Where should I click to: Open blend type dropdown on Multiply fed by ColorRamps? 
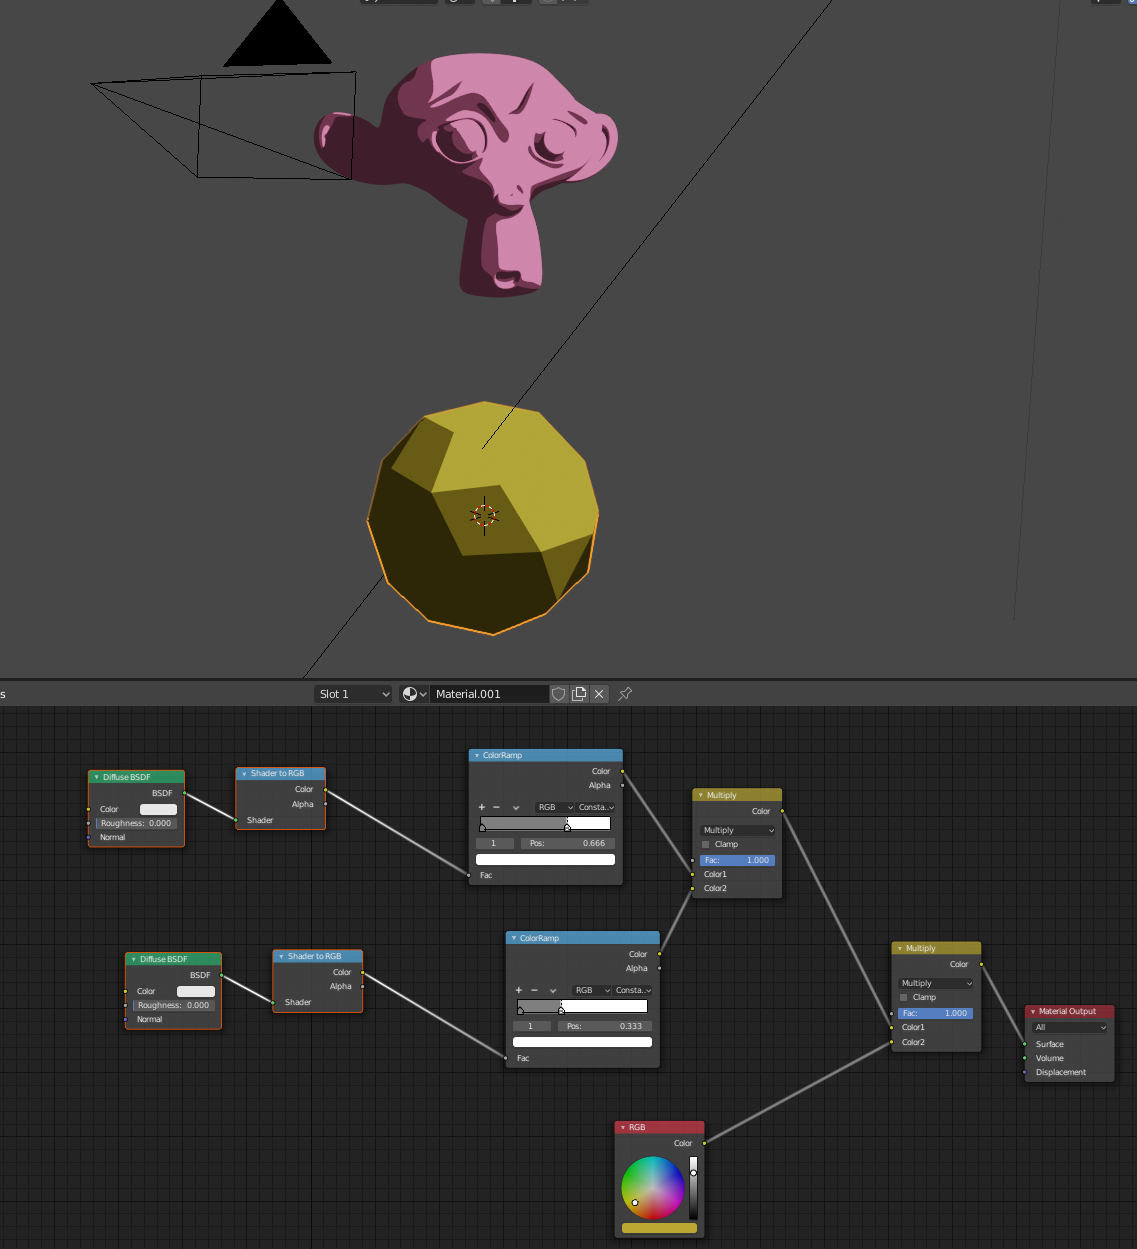(737, 830)
